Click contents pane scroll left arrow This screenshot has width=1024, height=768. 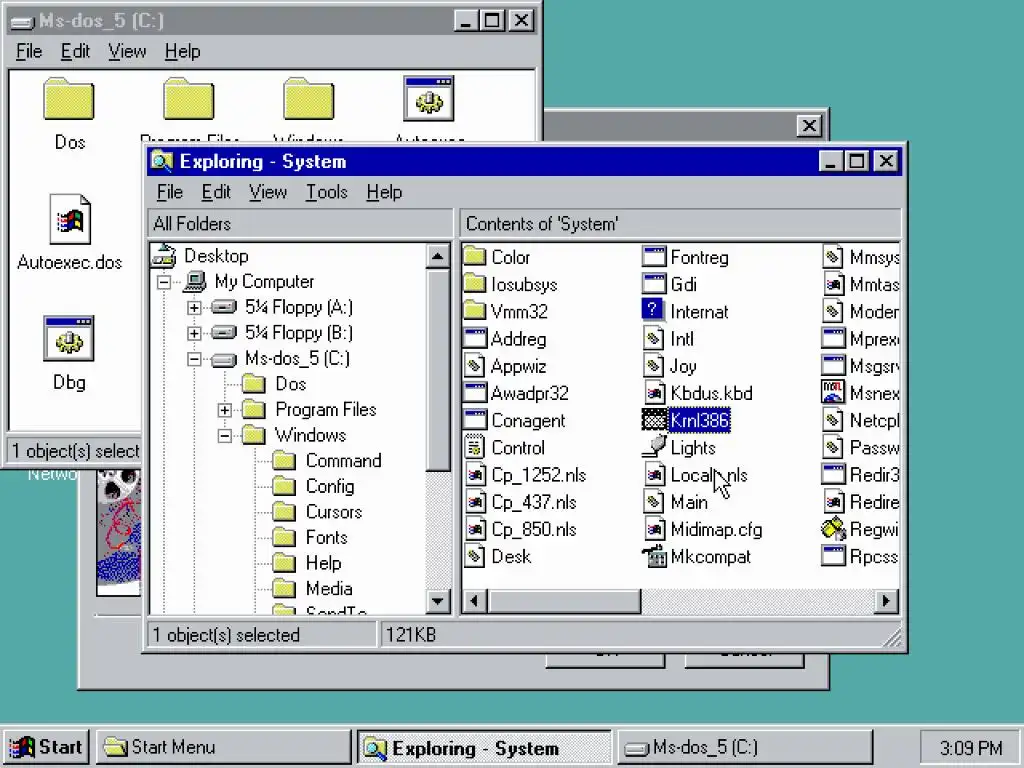475,601
